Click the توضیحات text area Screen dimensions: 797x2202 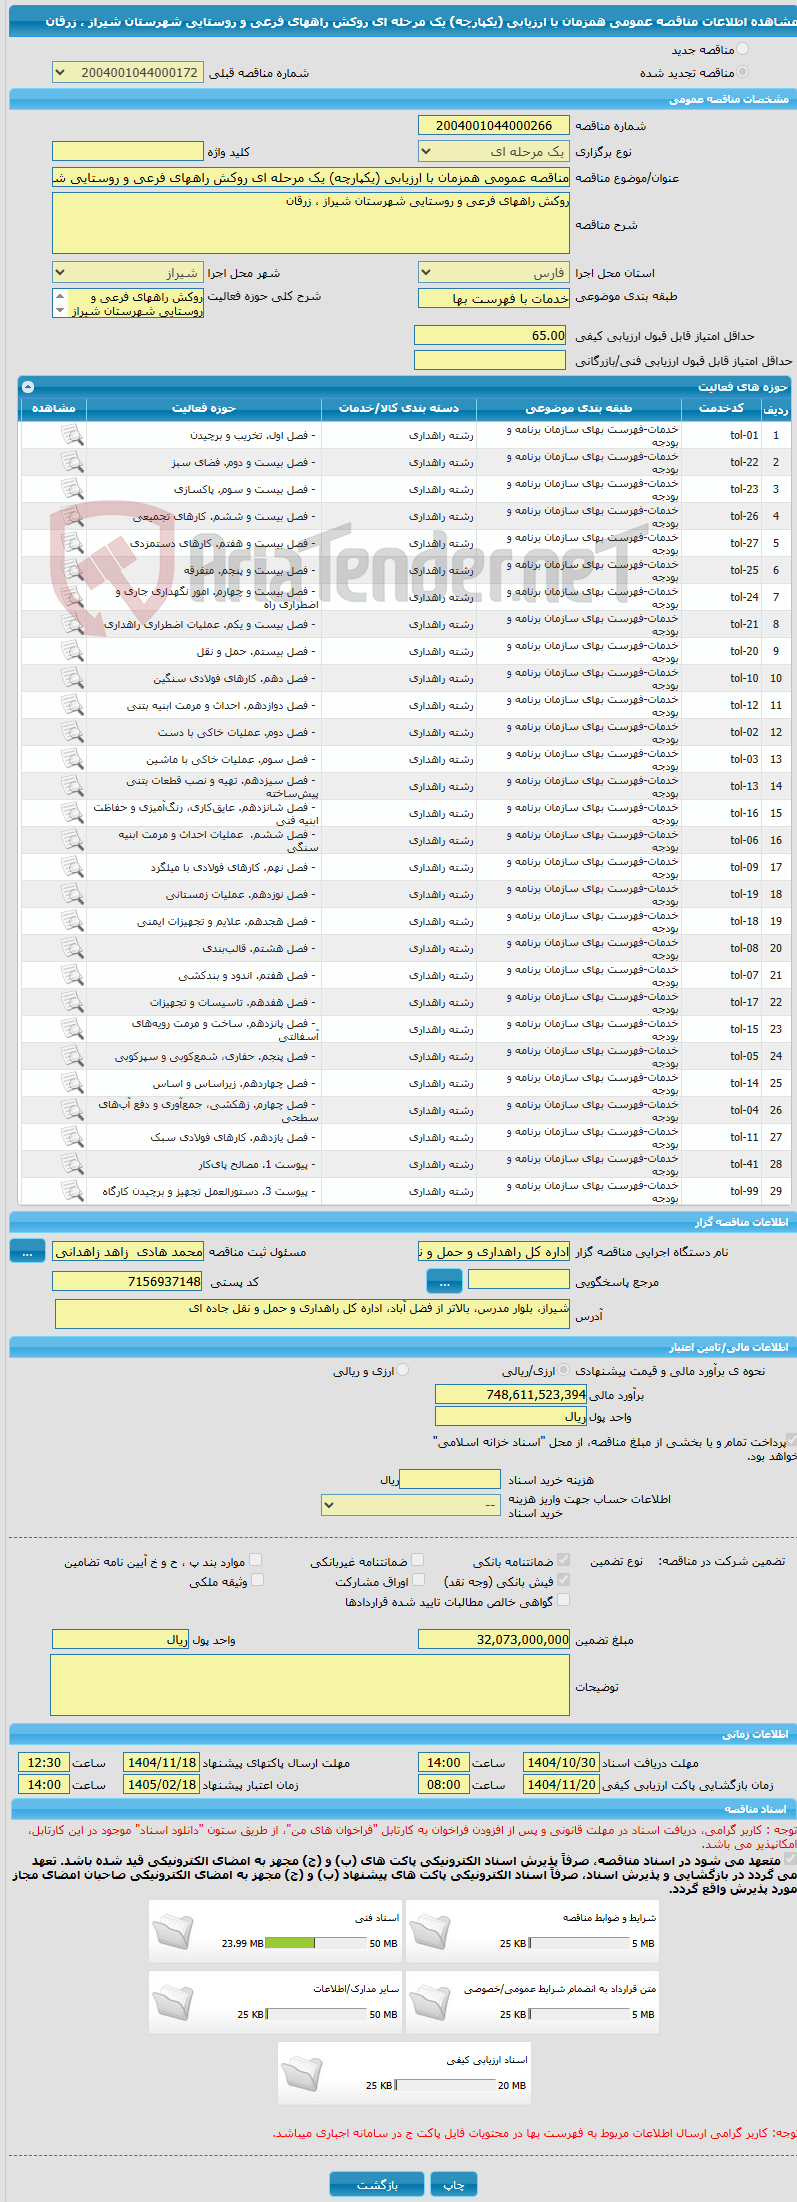point(311,1685)
